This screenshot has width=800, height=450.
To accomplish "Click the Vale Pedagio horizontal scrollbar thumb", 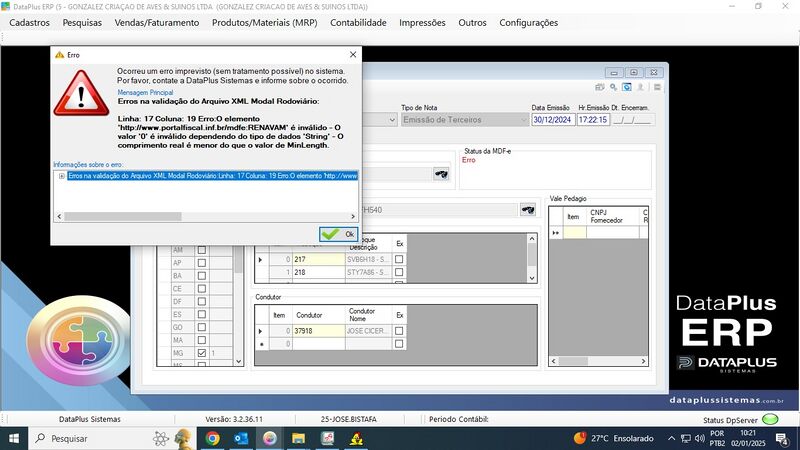I will (573, 361).
